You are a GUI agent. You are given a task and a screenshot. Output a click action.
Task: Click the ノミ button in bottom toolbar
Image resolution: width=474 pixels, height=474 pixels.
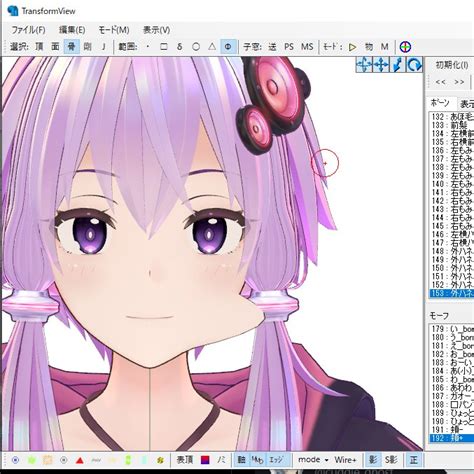(x=221, y=460)
